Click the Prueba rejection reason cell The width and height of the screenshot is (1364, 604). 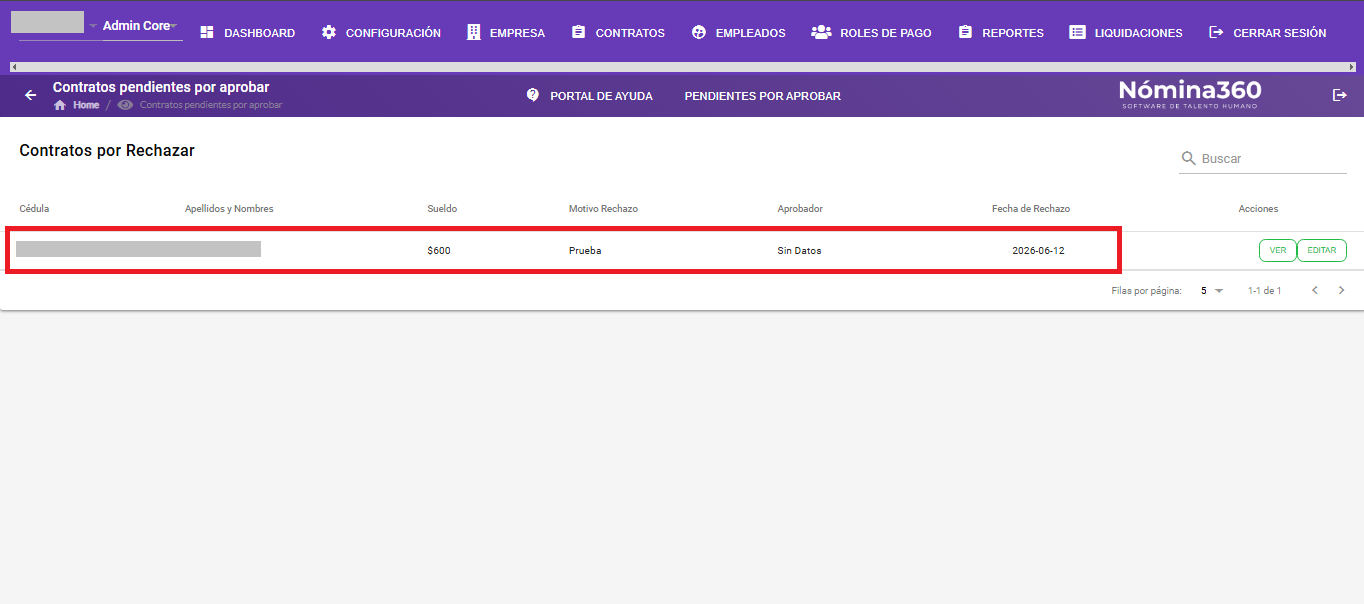coord(585,251)
